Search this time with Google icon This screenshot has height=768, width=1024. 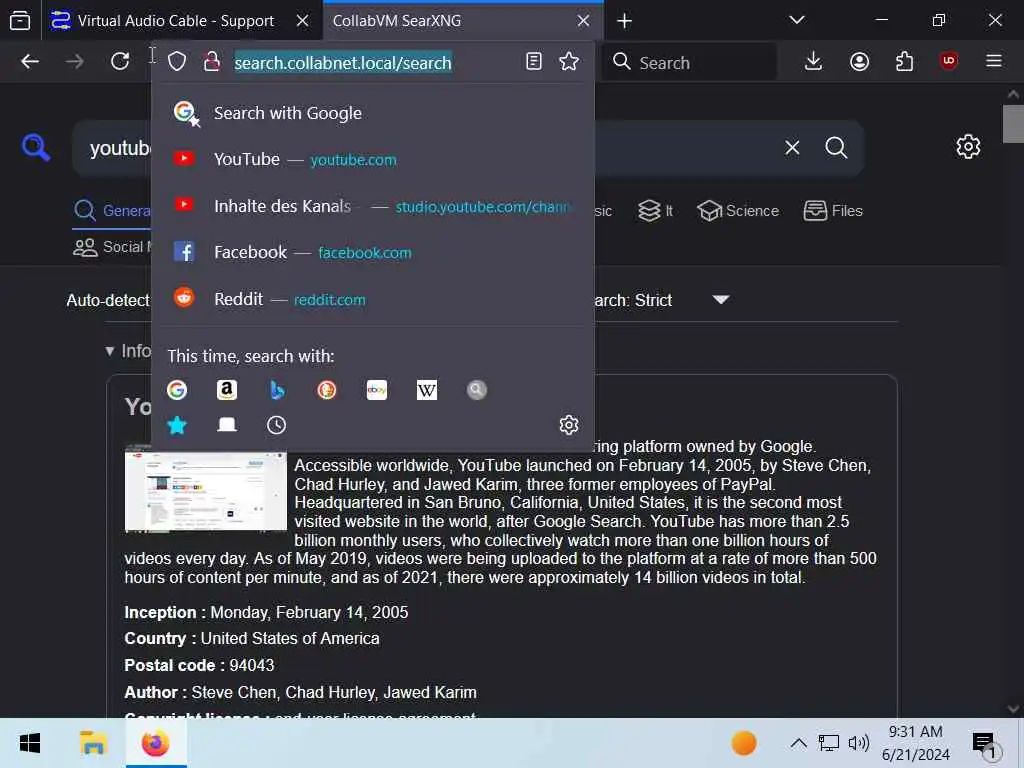click(x=177, y=390)
